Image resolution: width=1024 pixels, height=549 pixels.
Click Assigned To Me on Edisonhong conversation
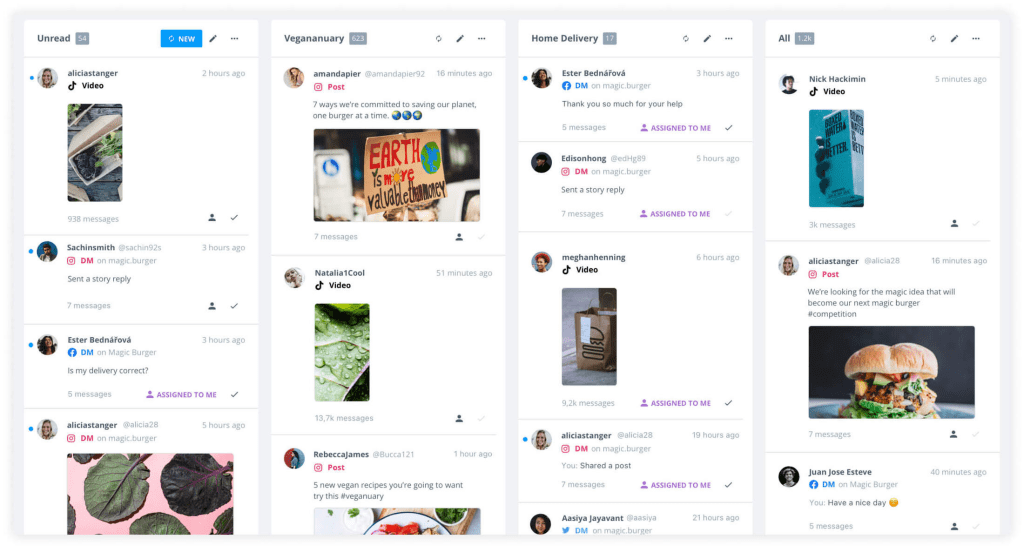(675, 213)
